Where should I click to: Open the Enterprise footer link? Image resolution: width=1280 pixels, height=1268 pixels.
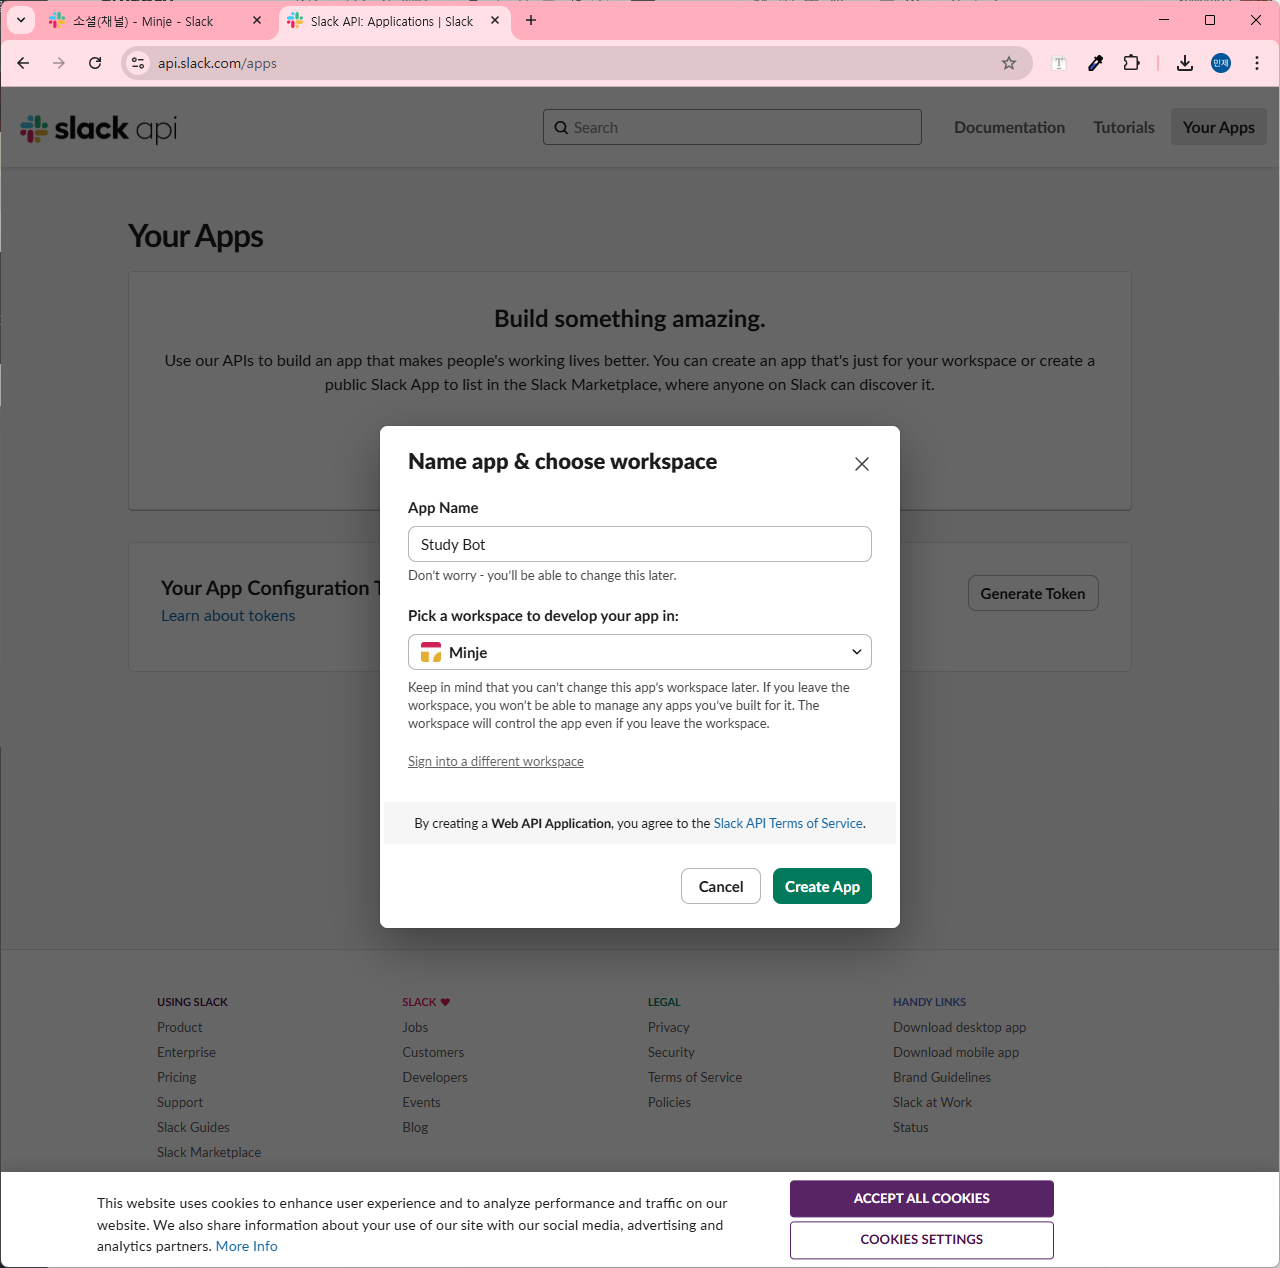point(186,1052)
